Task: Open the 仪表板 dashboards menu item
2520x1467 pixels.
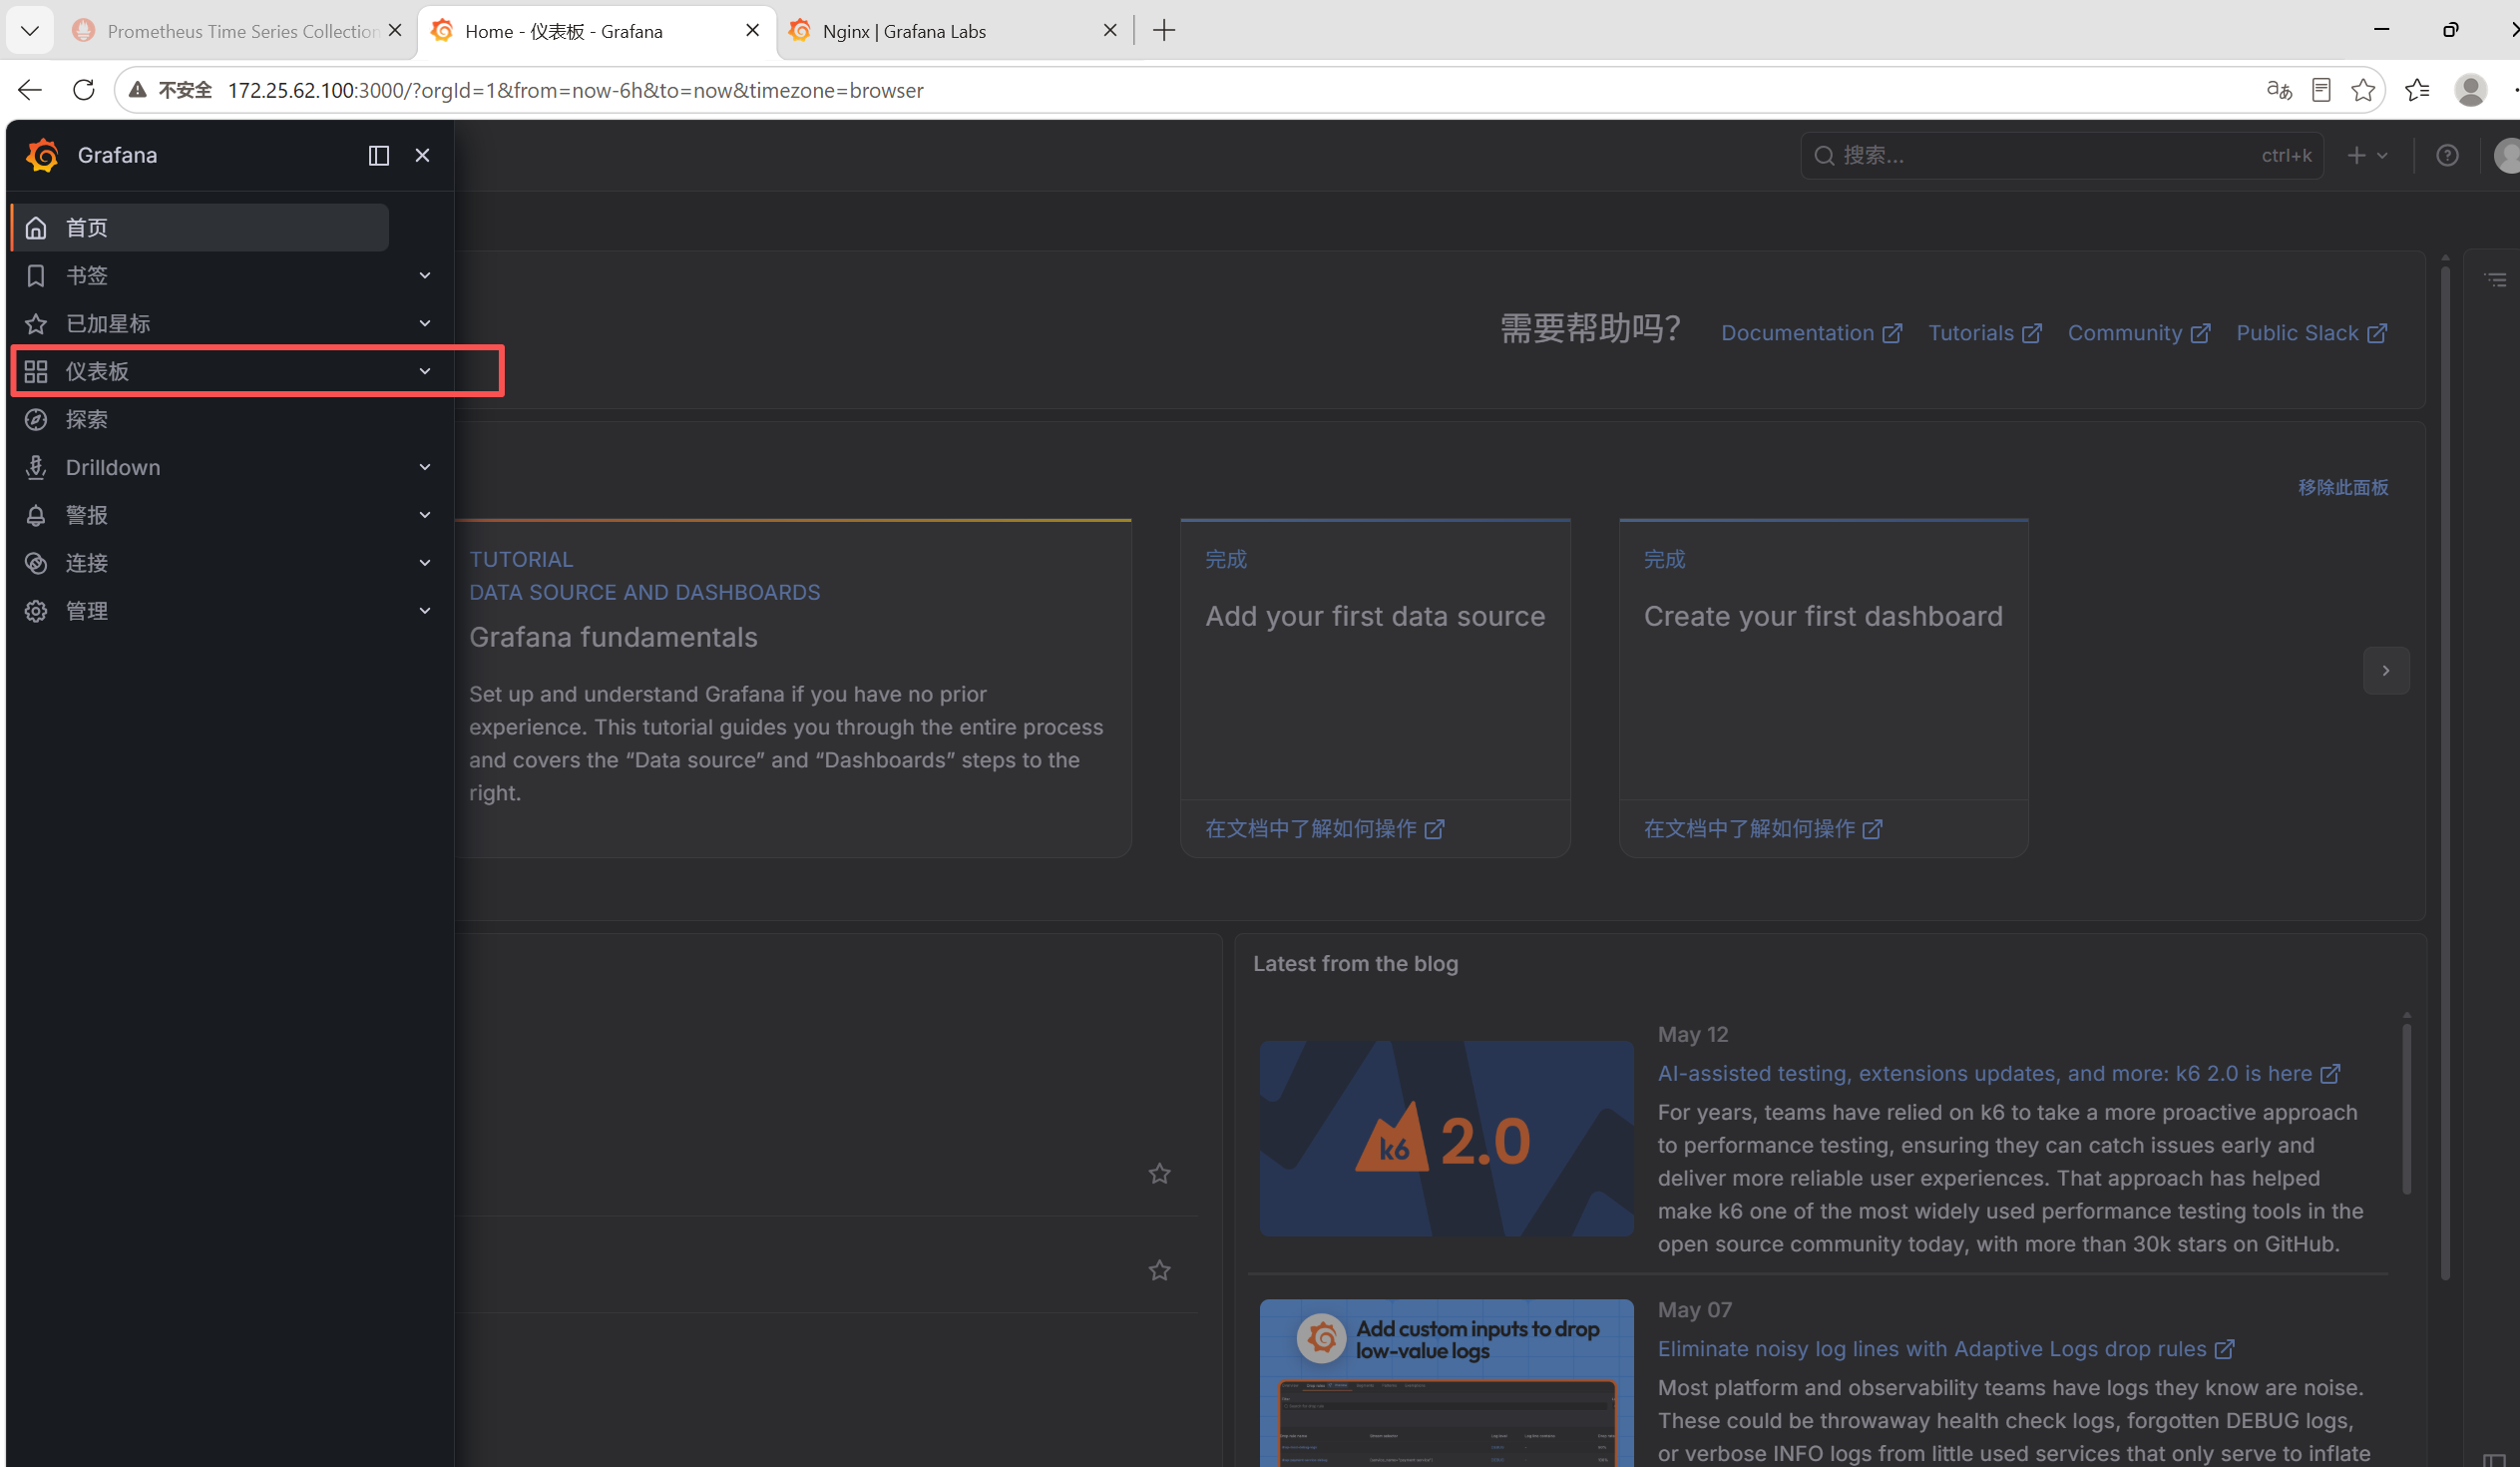Action: (x=97, y=371)
